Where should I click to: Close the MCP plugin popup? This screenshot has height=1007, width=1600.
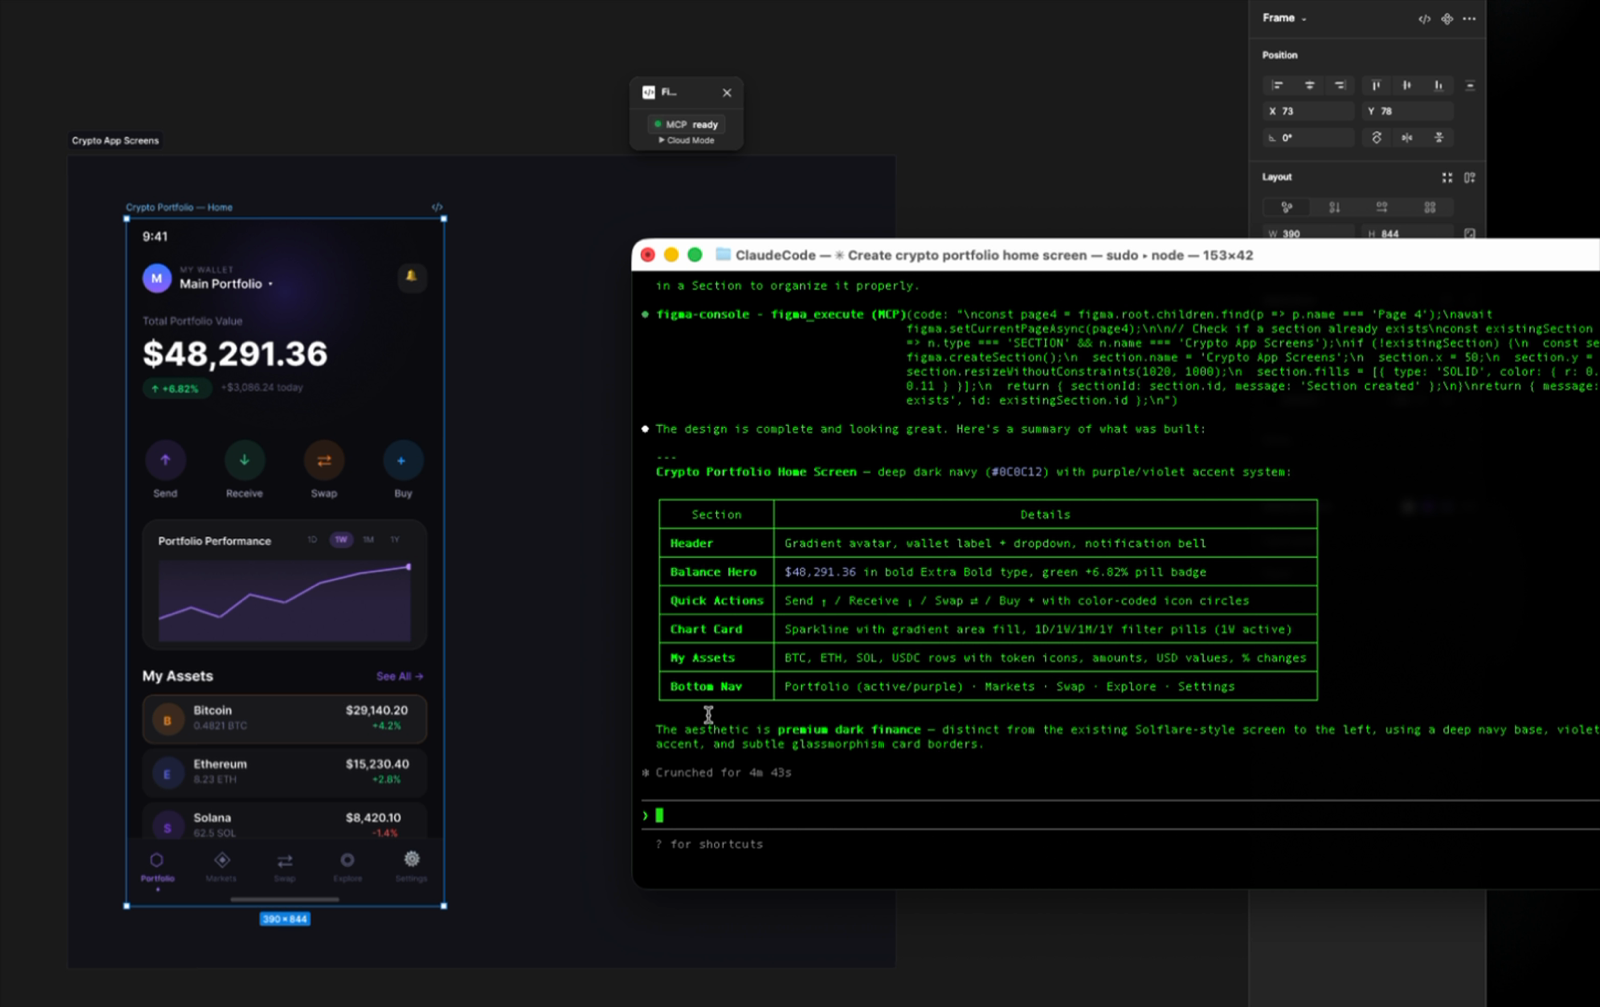coord(727,93)
